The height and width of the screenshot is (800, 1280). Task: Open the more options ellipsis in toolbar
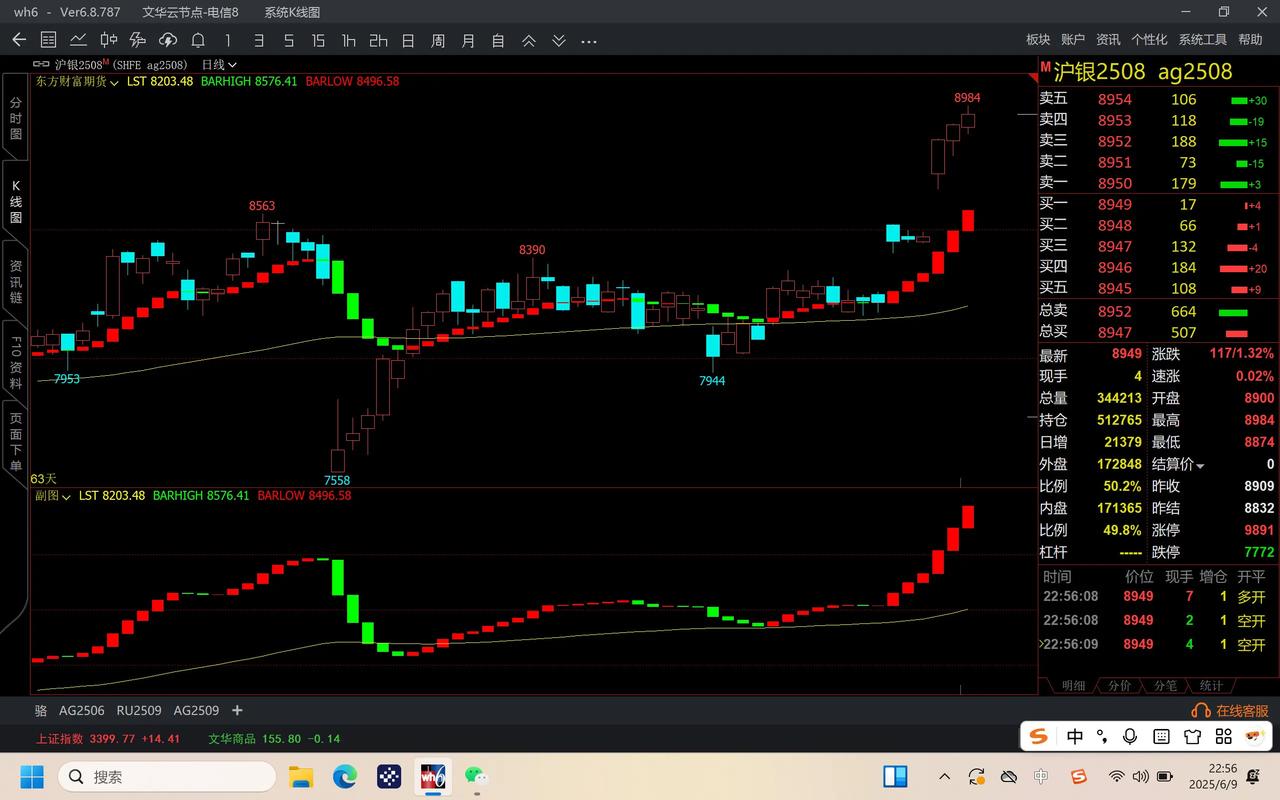point(589,40)
